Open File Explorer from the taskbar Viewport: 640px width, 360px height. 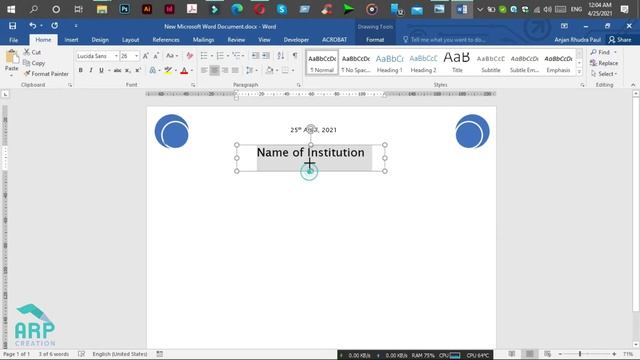[x=102, y=9]
